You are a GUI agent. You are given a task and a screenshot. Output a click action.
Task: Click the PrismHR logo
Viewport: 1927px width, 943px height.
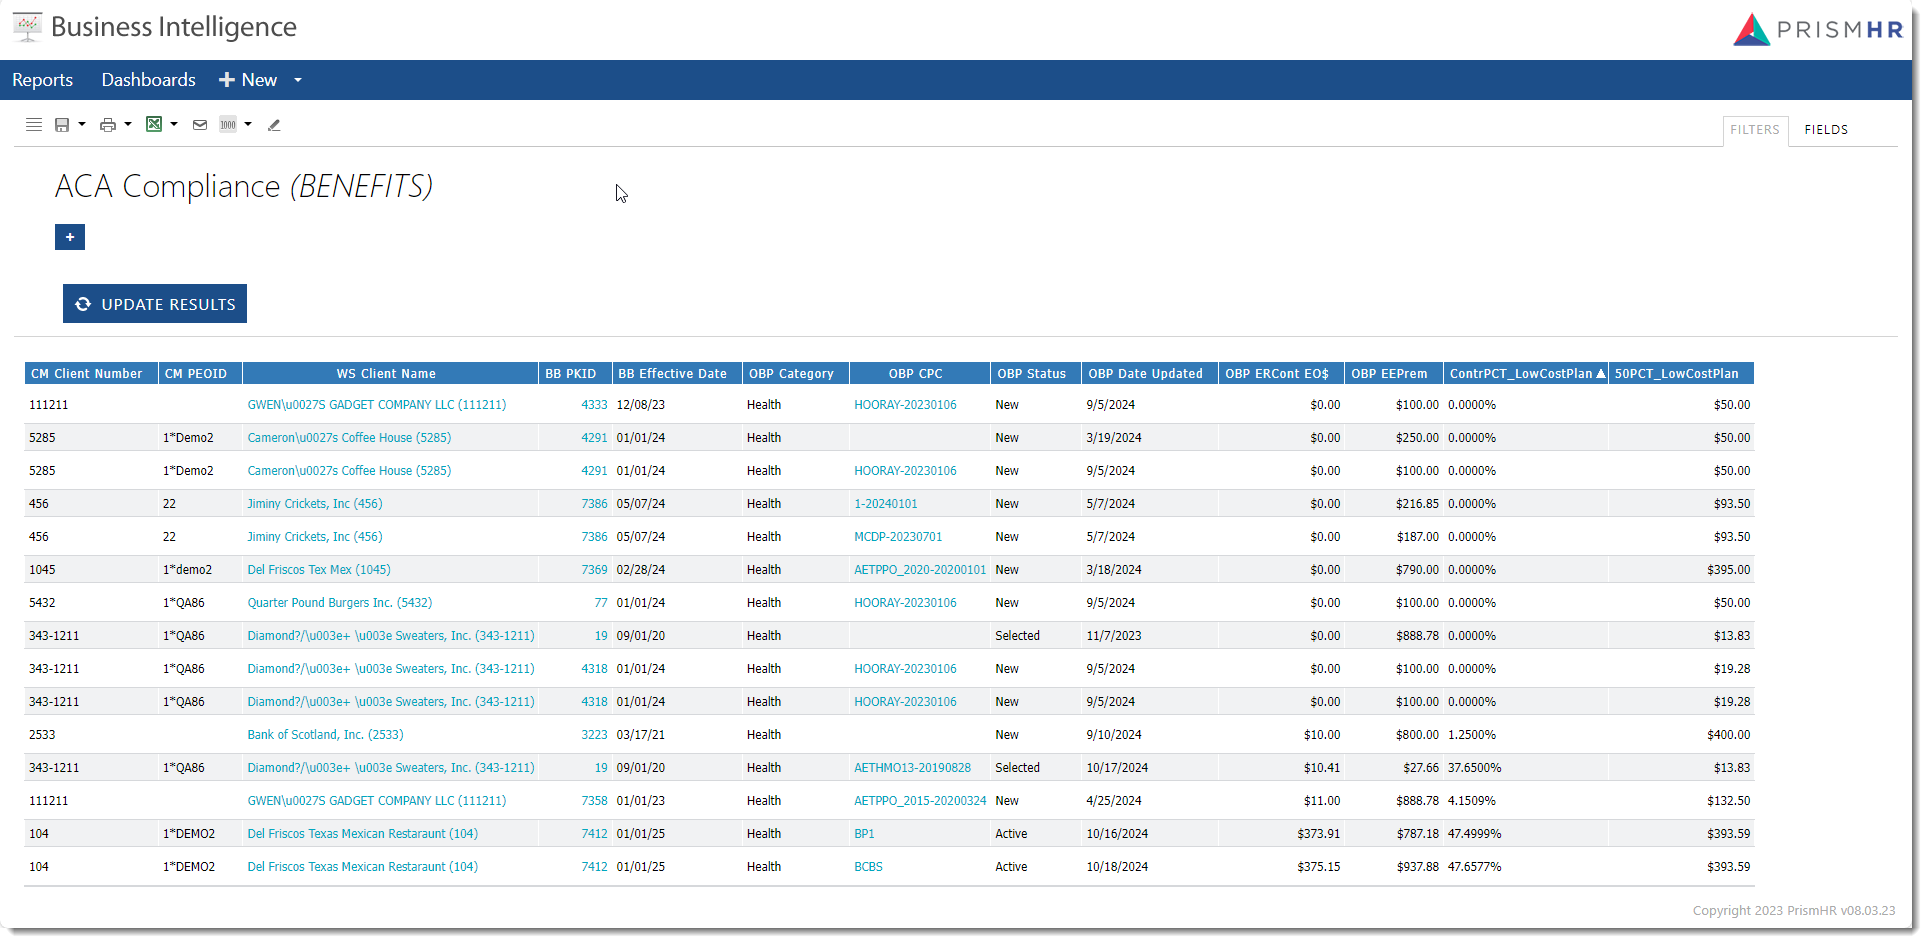1818,30
